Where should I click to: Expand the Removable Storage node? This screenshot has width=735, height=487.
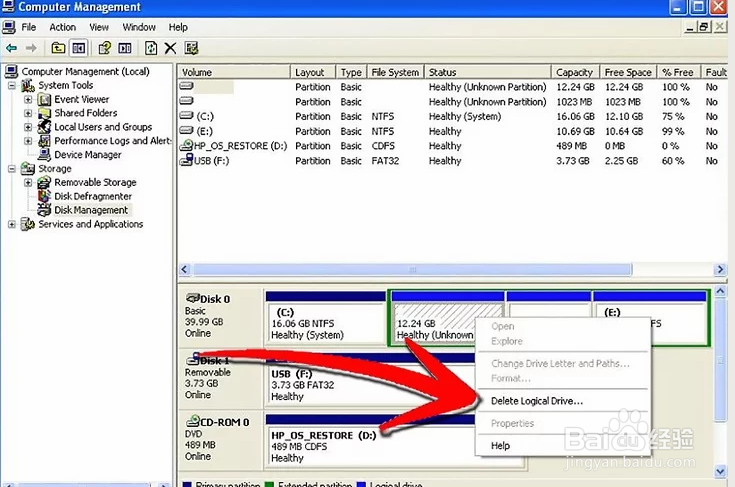pyautogui.click(x=28, y=182)
